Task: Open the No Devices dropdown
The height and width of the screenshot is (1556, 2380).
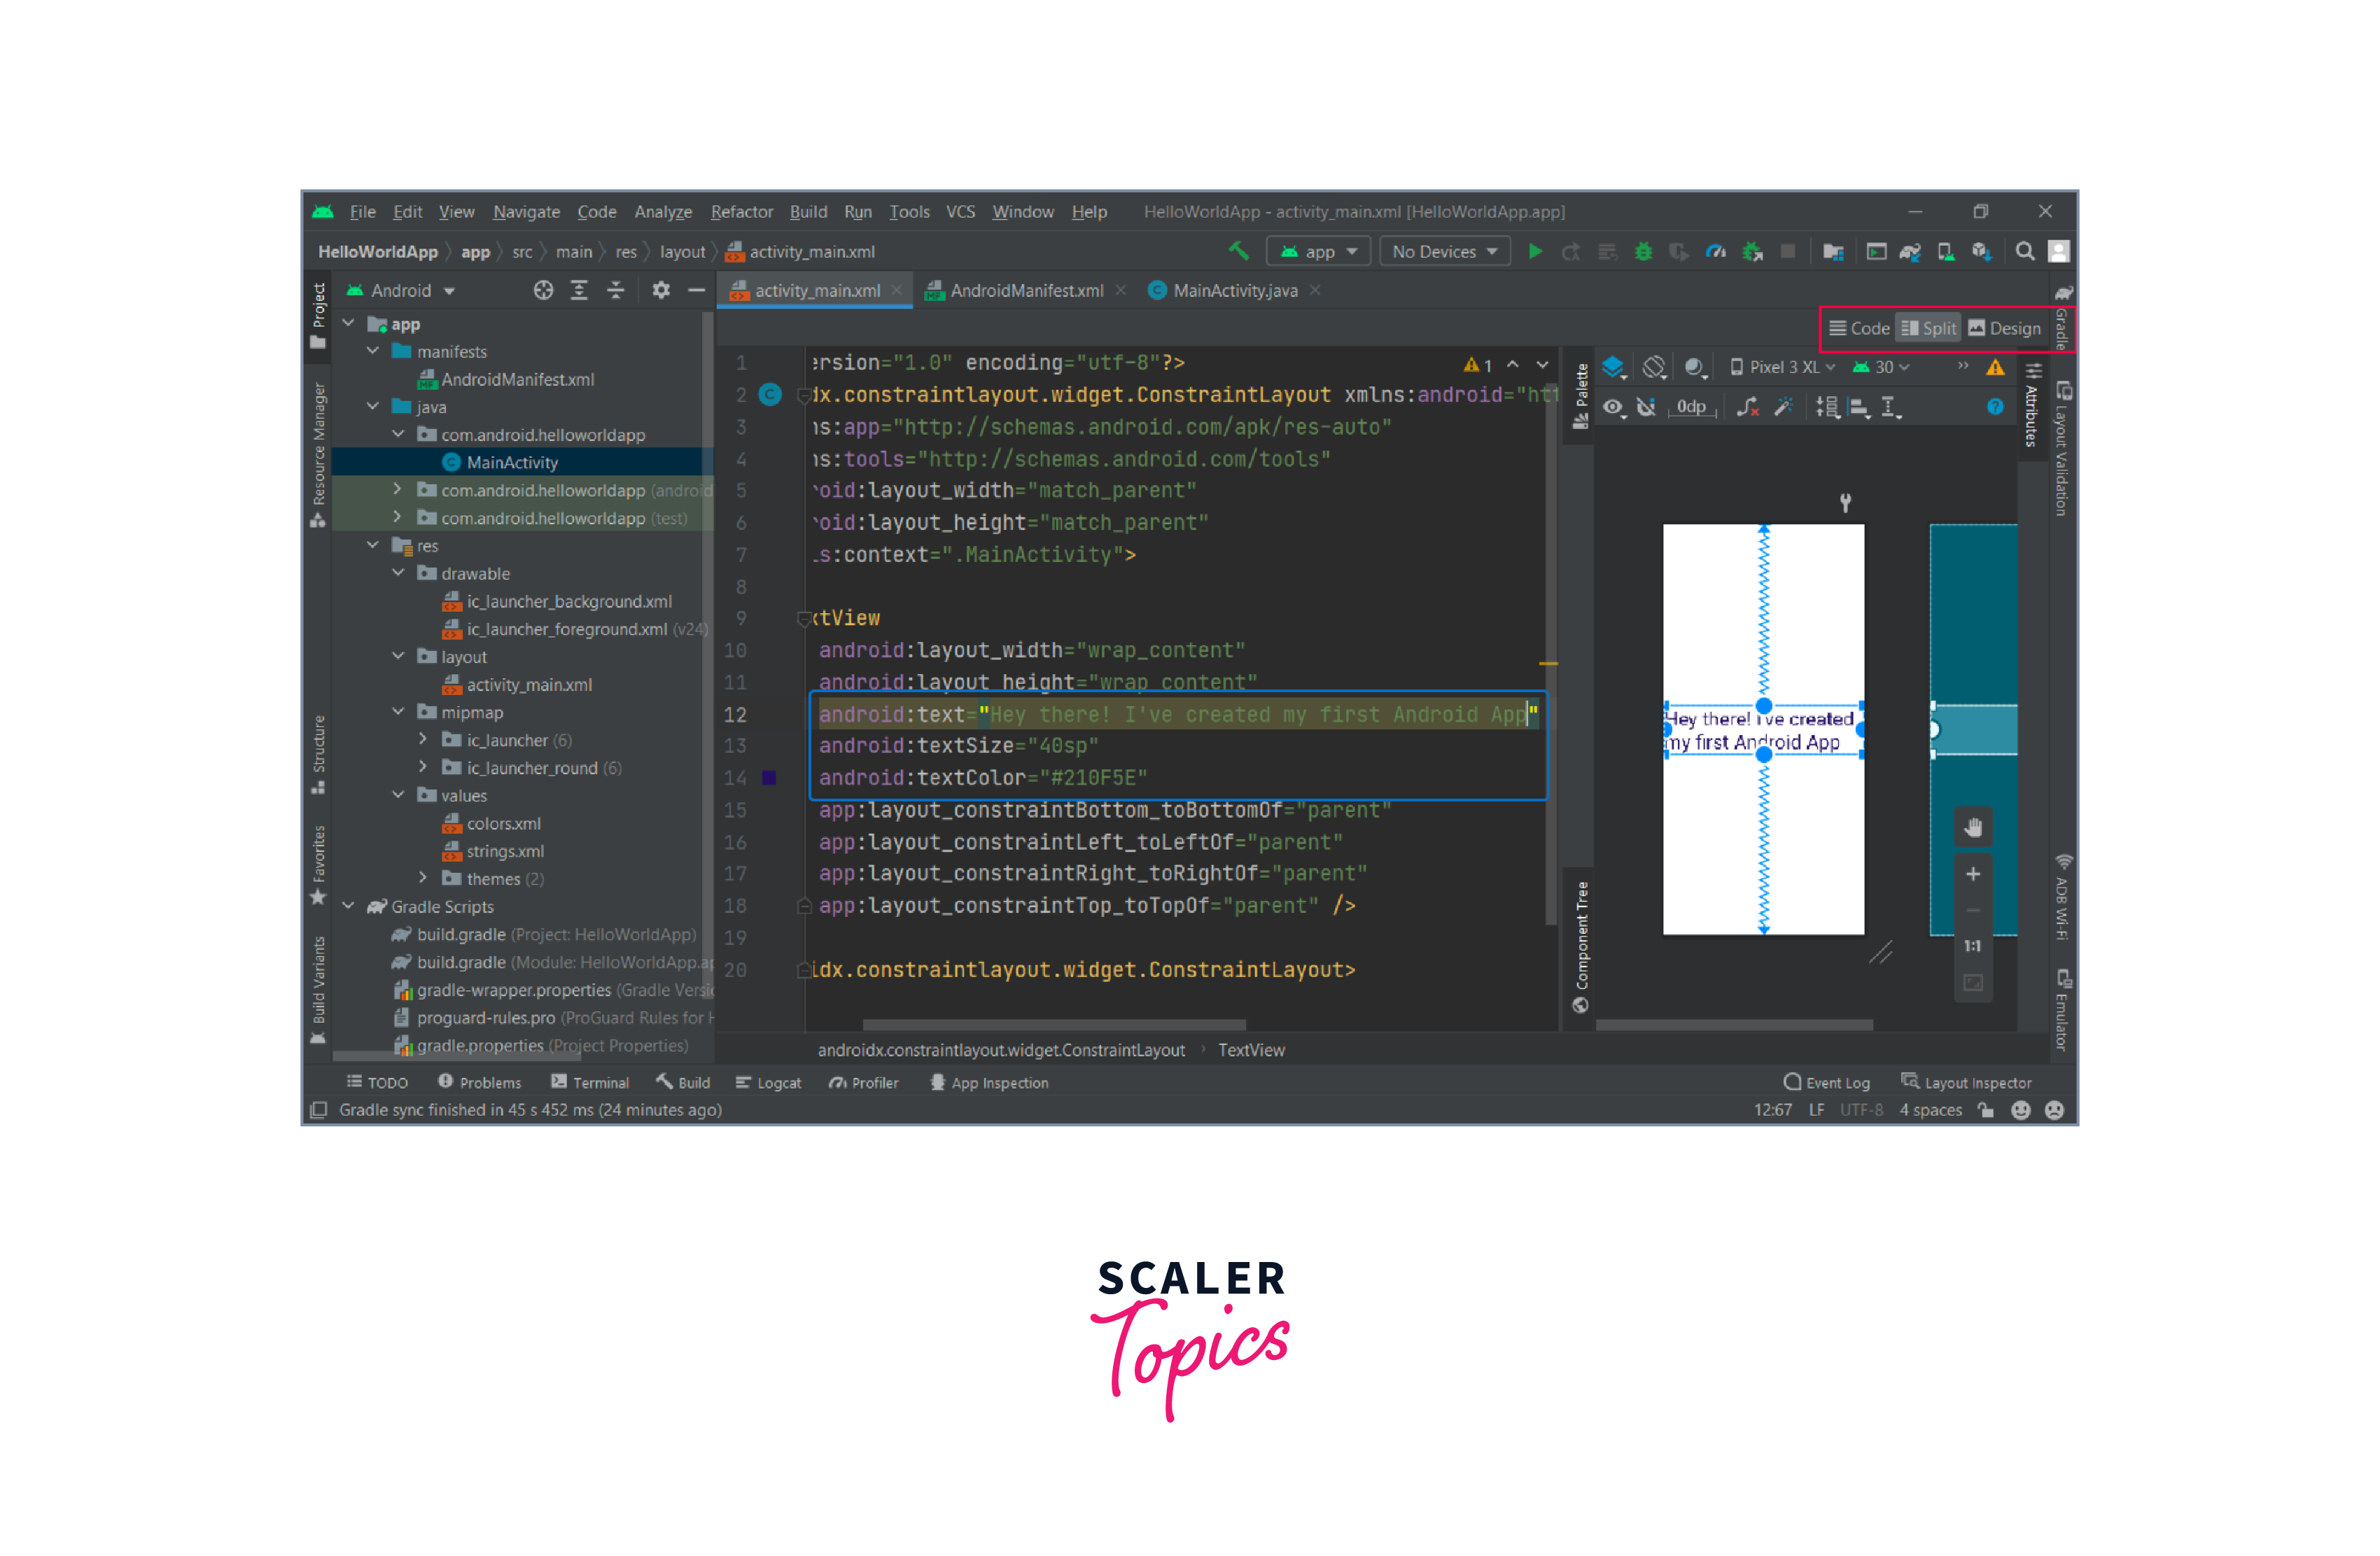Action: (x=1444, y=252)
